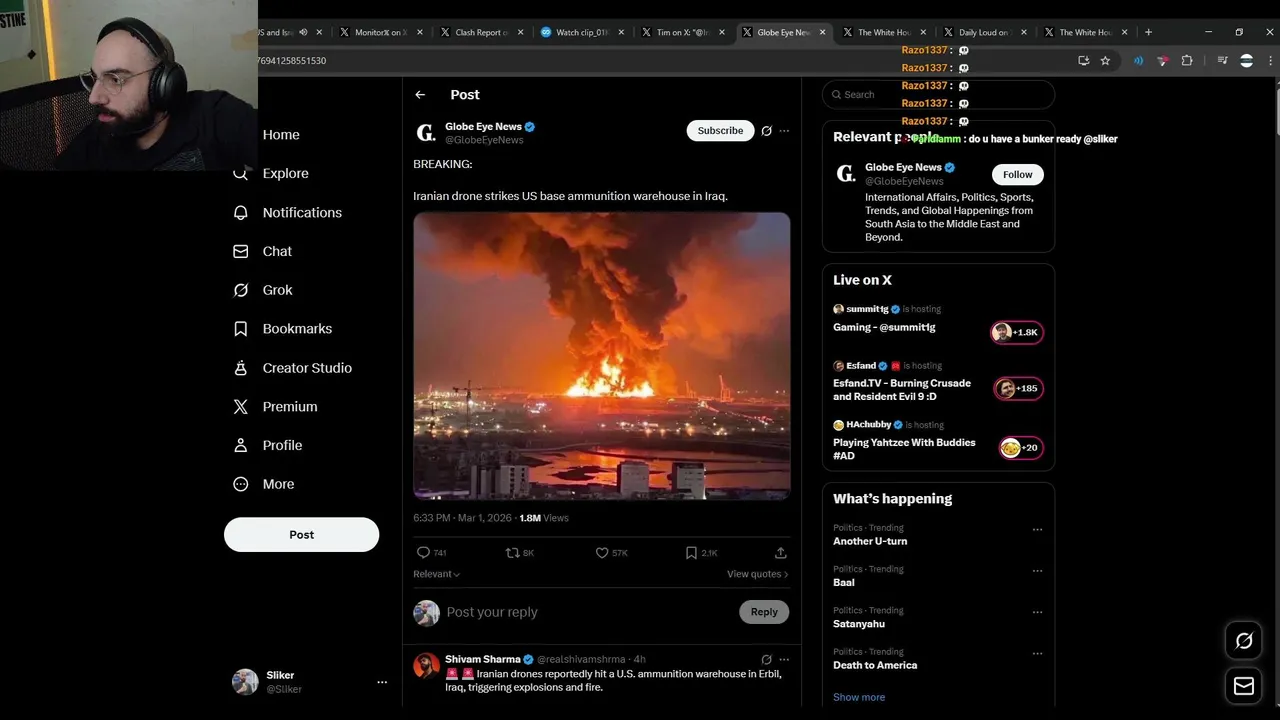Expand View quotes chevron link
This screenshot has height=720, width=1280.
[x=758, y=574]
